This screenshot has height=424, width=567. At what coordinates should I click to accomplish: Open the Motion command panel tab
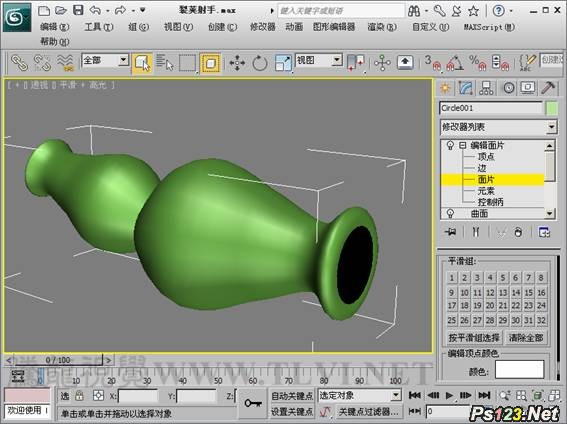click(508, 88)
